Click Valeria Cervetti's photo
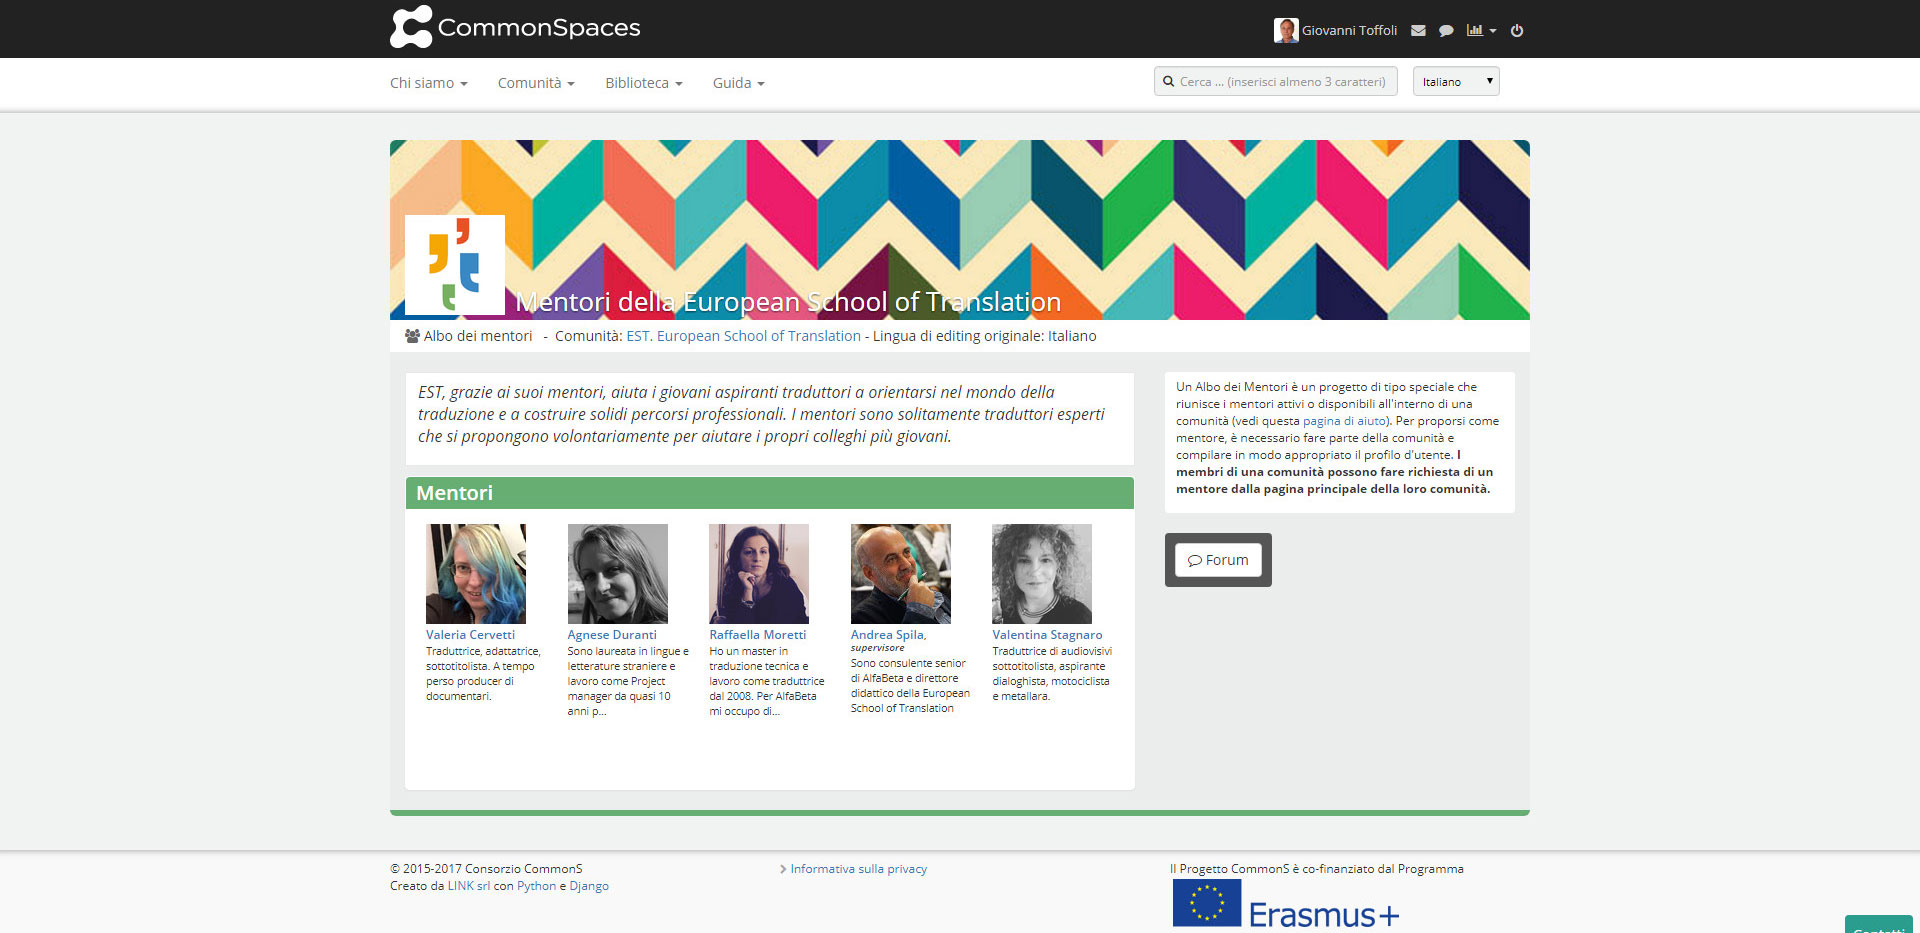This screenshot has height=933, width=1920. point(476,574)
